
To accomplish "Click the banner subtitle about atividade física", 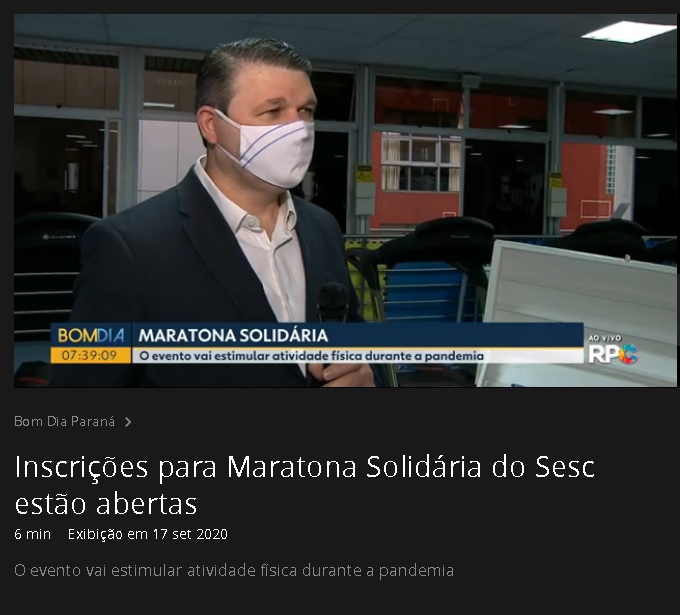I will click(311, 356).
